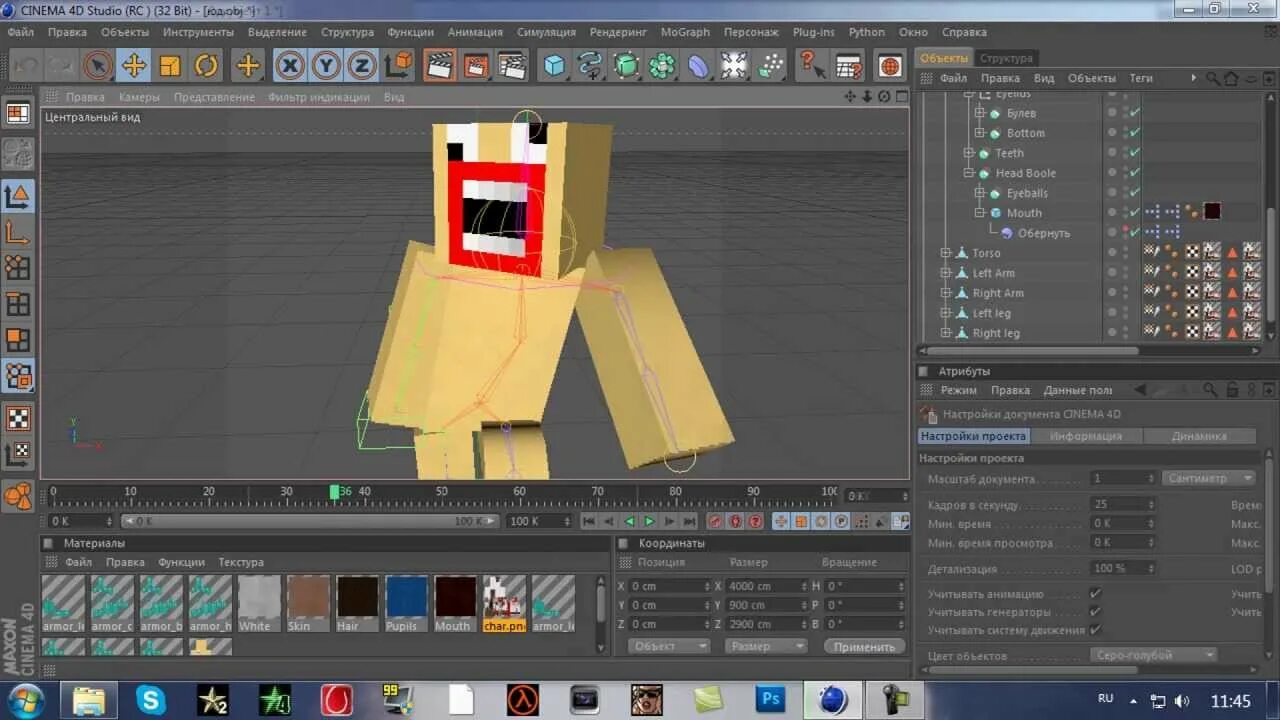This screenshot has width=1280, height=720.
Task: Click the green timeline marker at frame 36
Action: click(x=334, y=492)
